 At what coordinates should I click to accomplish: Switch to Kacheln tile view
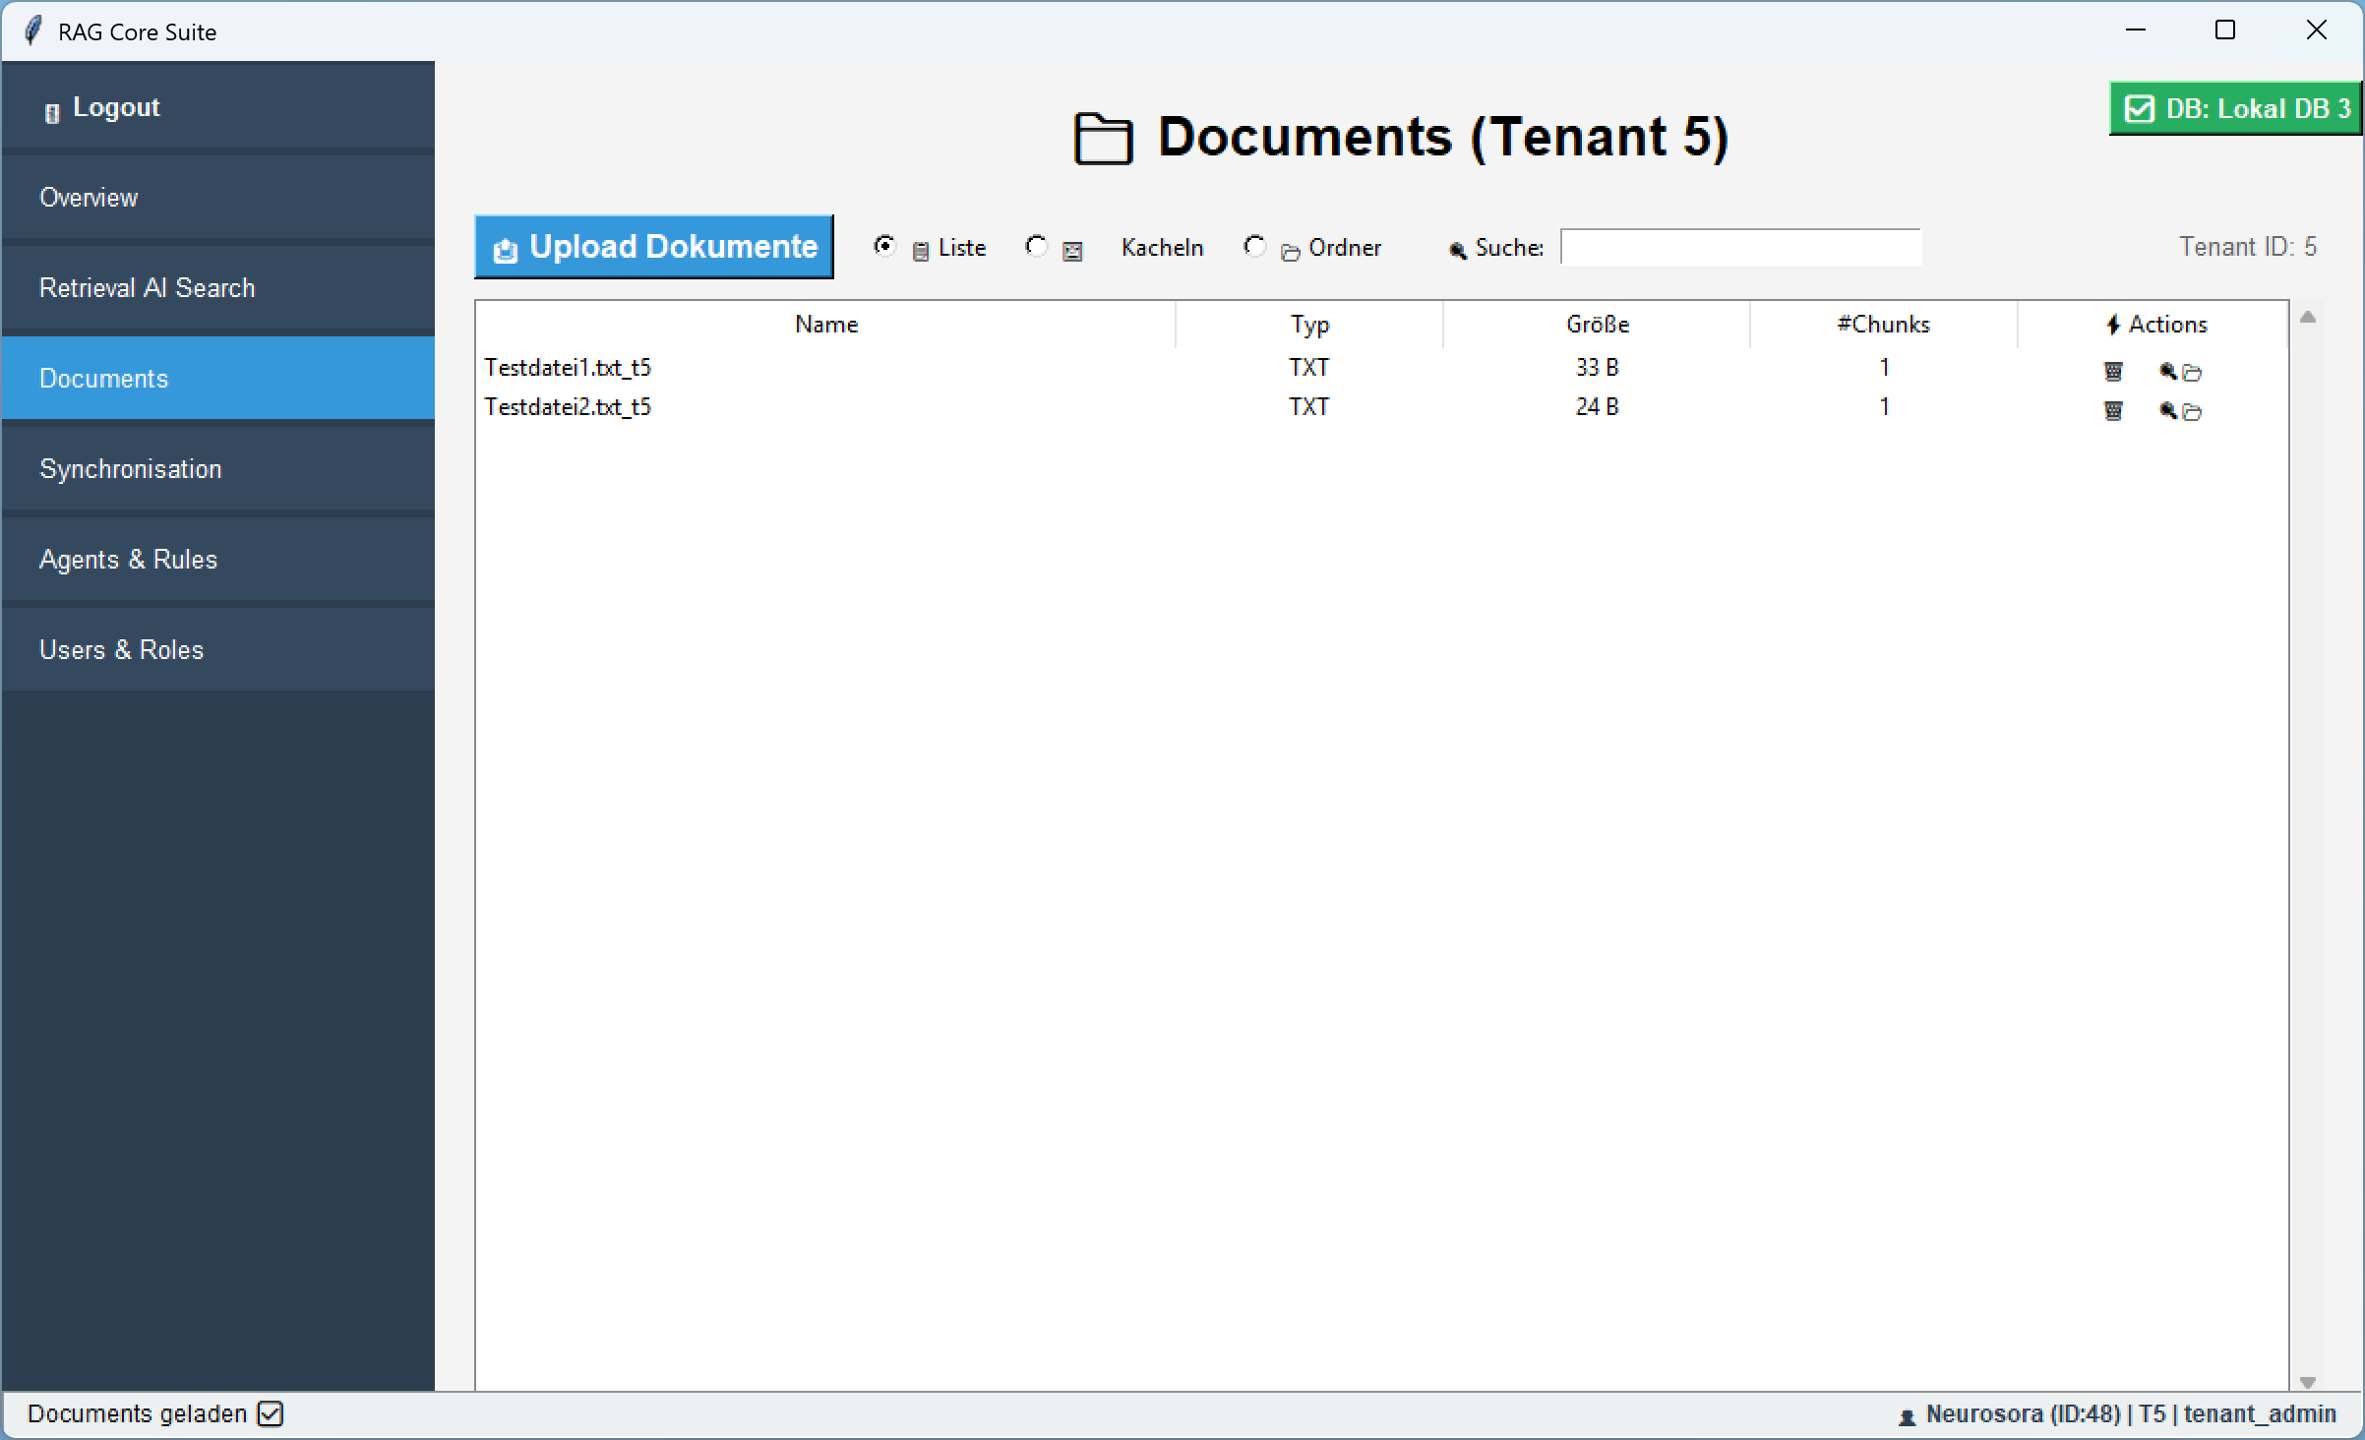(x=1036, y=246)
